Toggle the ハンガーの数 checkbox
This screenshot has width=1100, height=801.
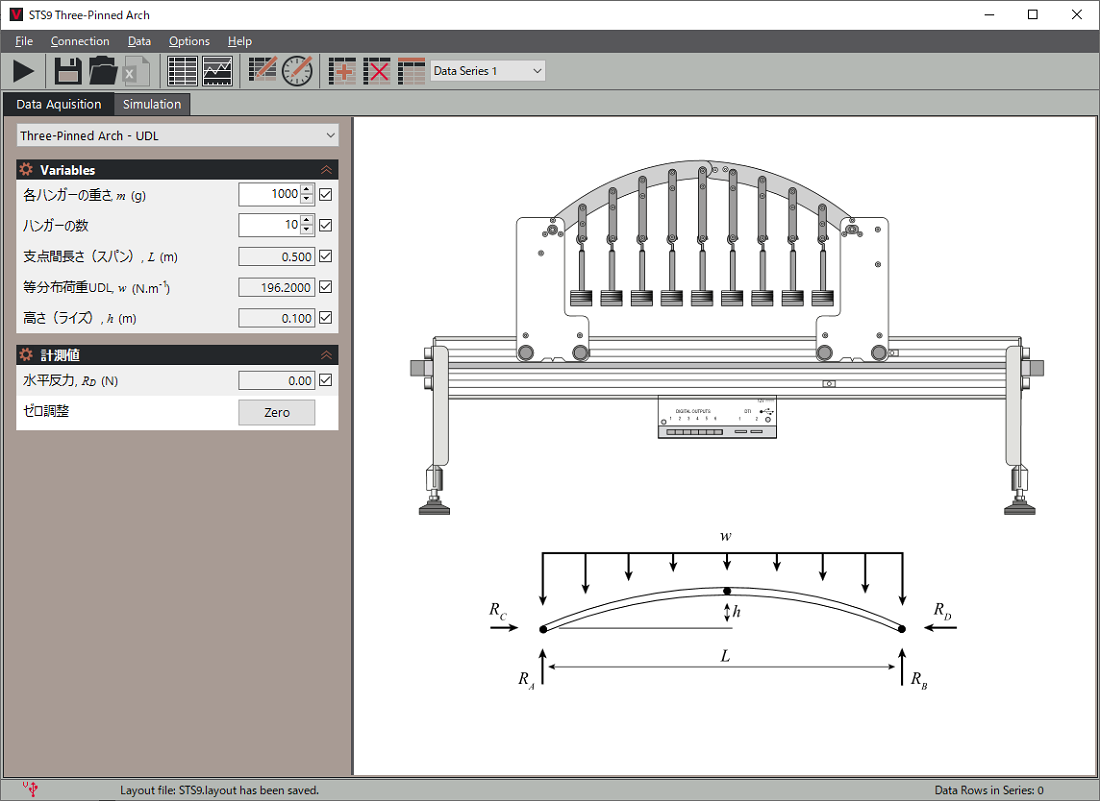(x=326, y=225)
